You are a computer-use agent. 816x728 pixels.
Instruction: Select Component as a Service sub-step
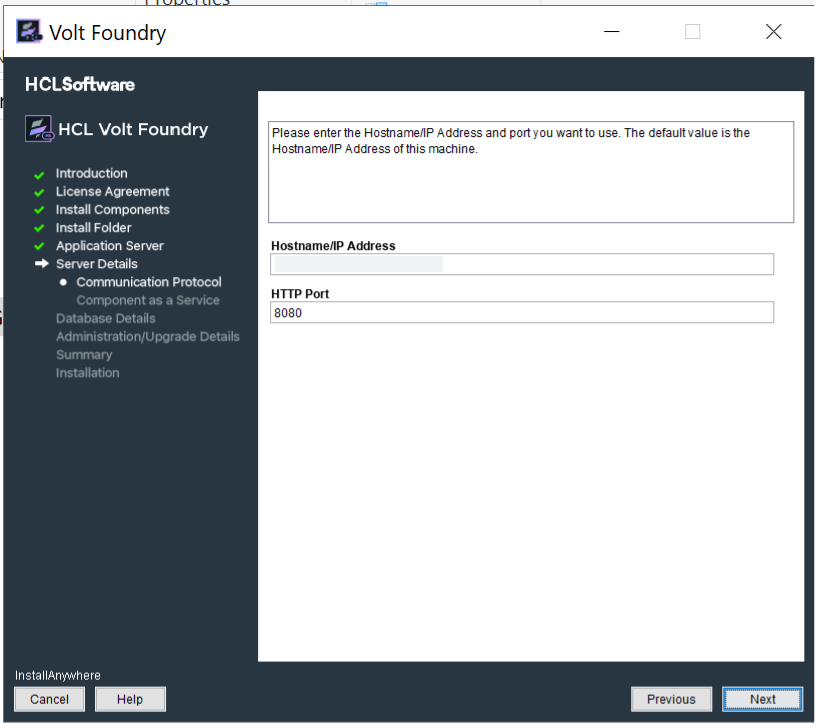point(148,300)
